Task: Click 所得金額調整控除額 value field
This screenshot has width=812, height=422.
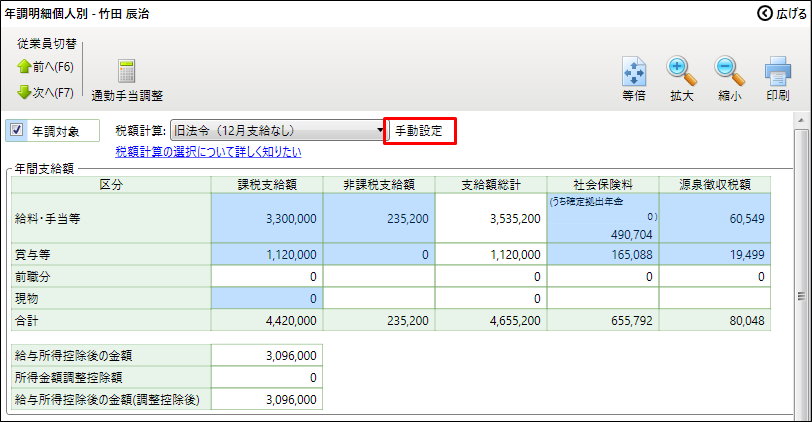Action: (267, 377)
